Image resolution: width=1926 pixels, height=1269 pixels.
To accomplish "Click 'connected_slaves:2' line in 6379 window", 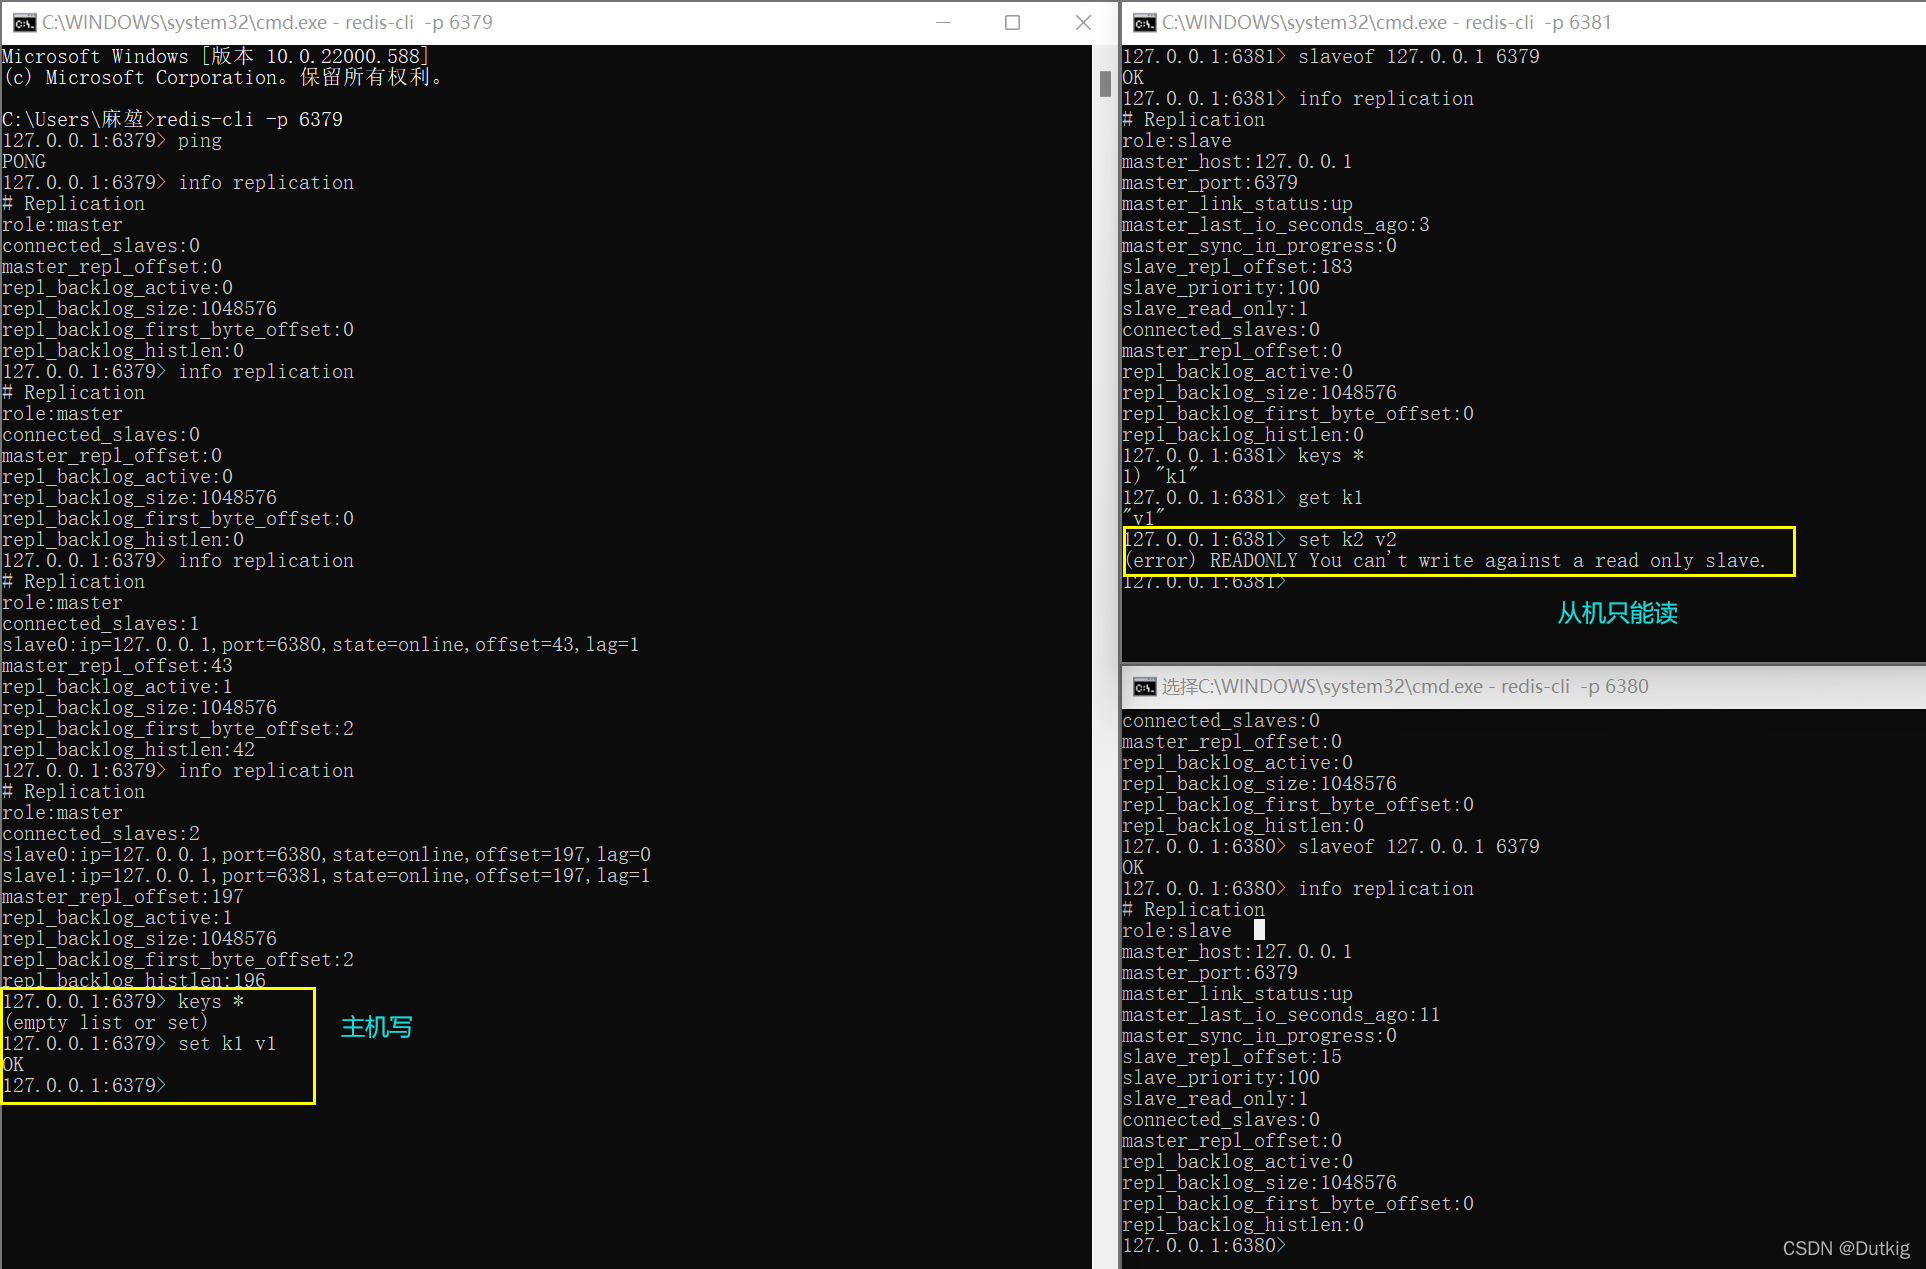I will 101,833.
